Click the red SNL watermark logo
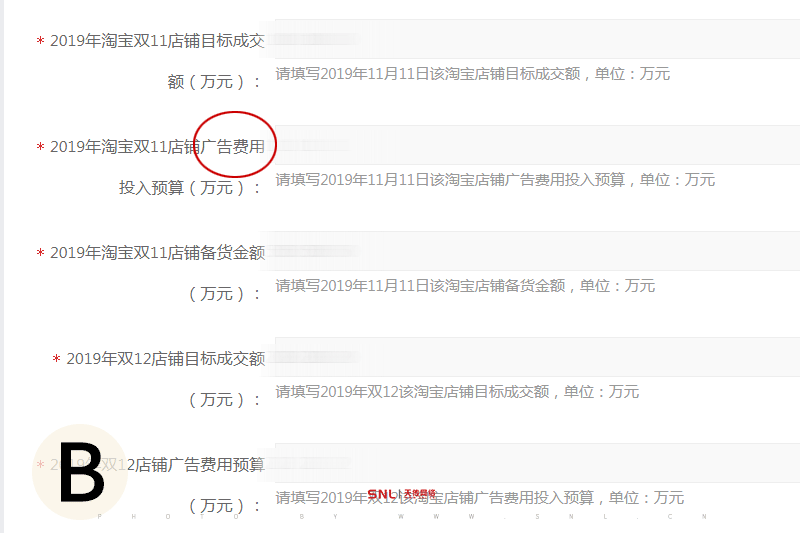Screen dimensions: 800x533 click(402, 494)
